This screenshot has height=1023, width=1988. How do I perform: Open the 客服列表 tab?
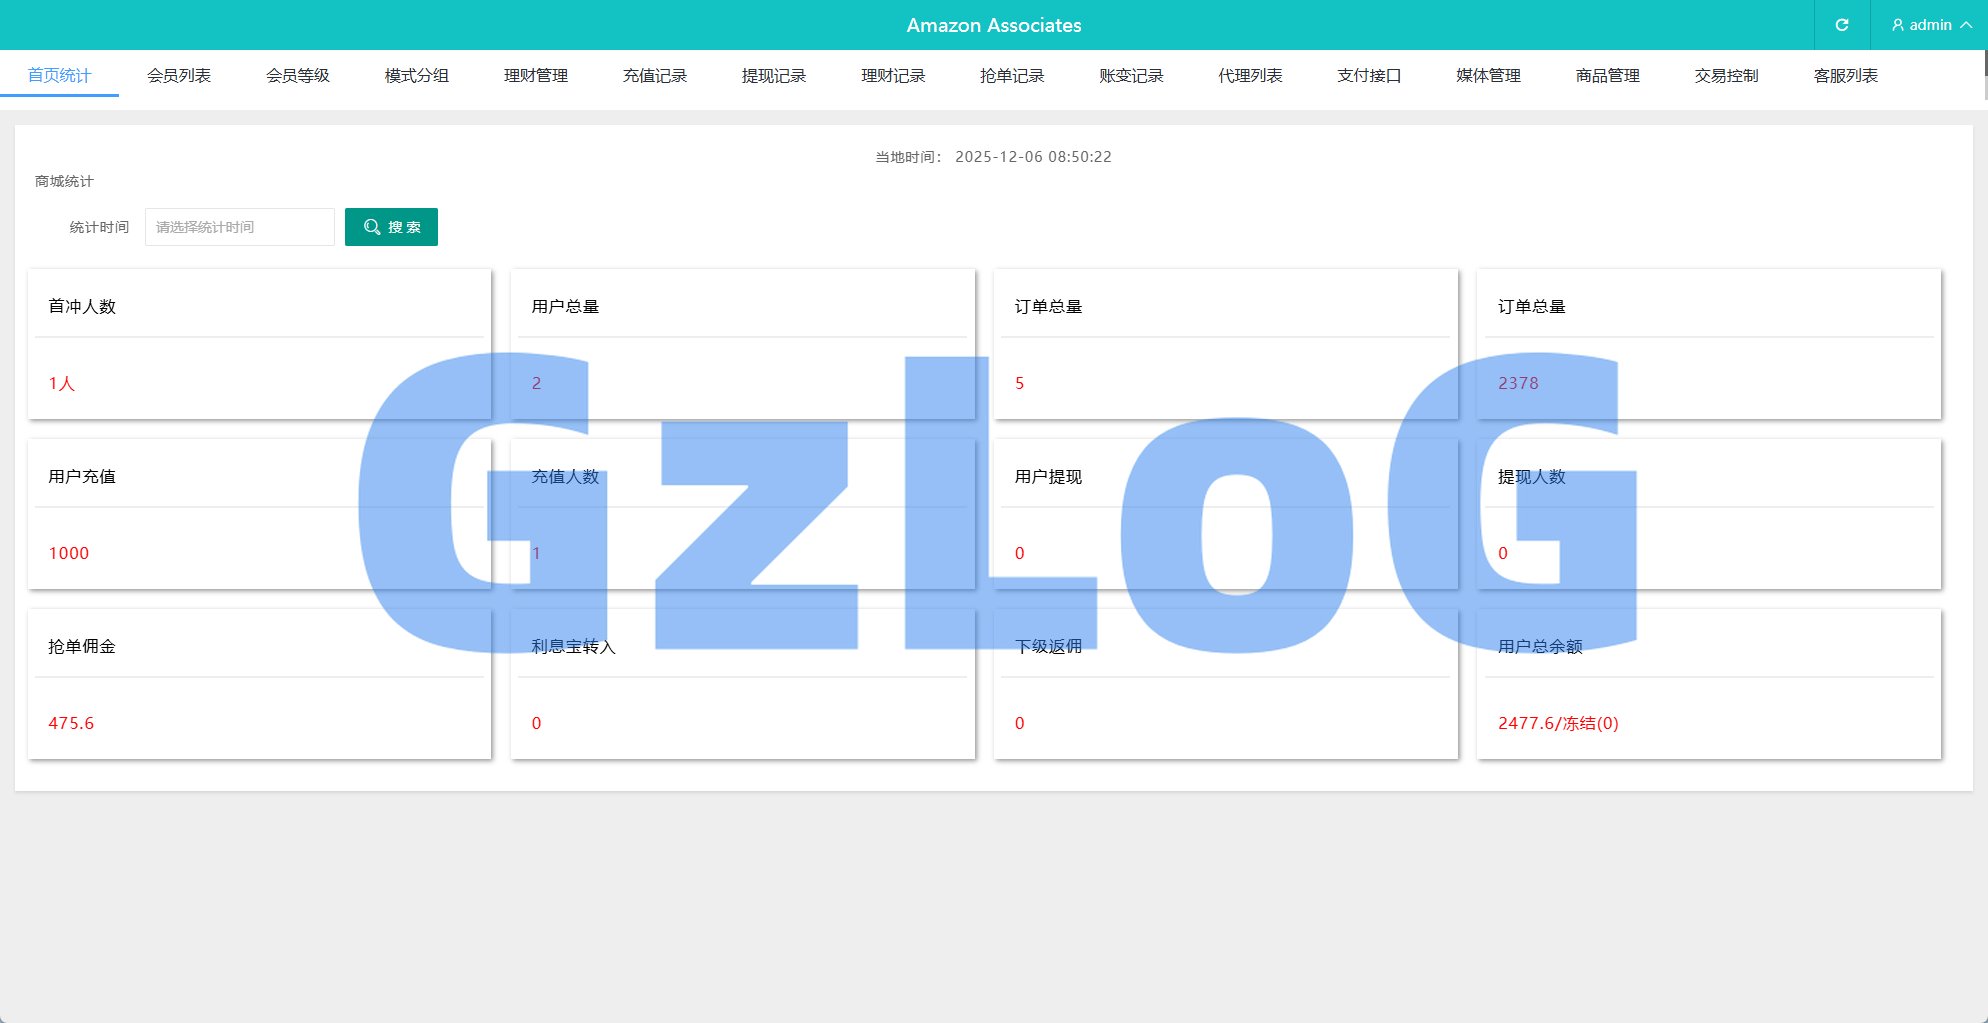[1846, 76]
